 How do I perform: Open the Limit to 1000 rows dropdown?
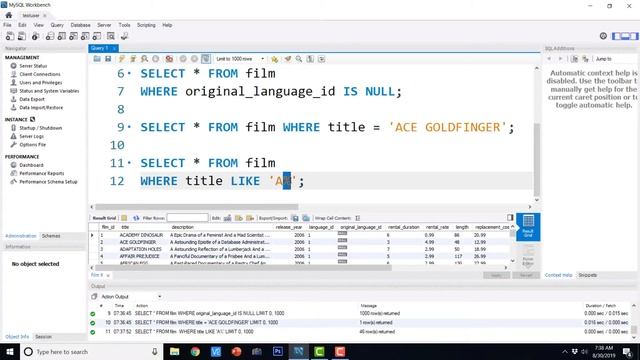coord(240,59)
